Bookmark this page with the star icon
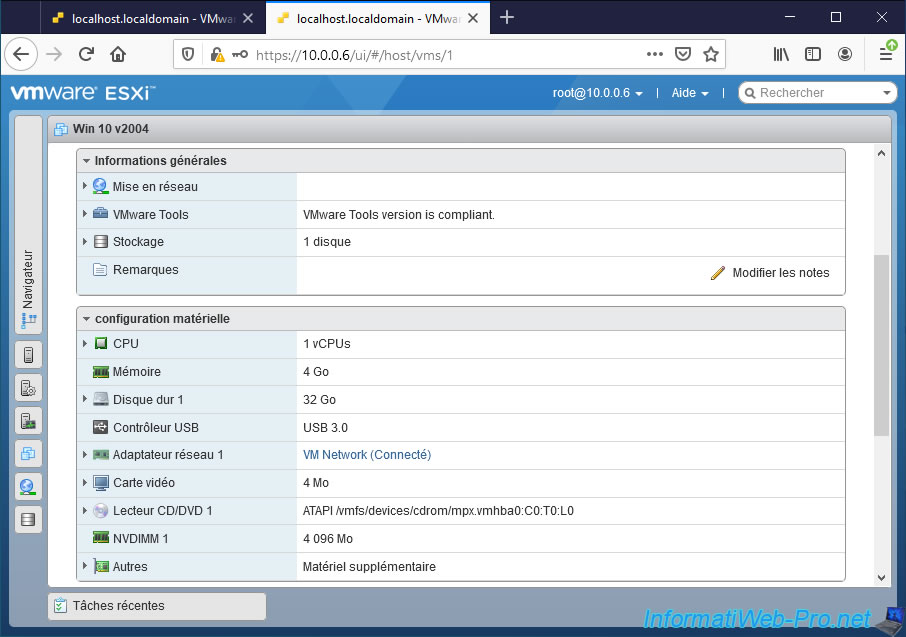This screenshot has width=906, height=637. coord(711,55)
